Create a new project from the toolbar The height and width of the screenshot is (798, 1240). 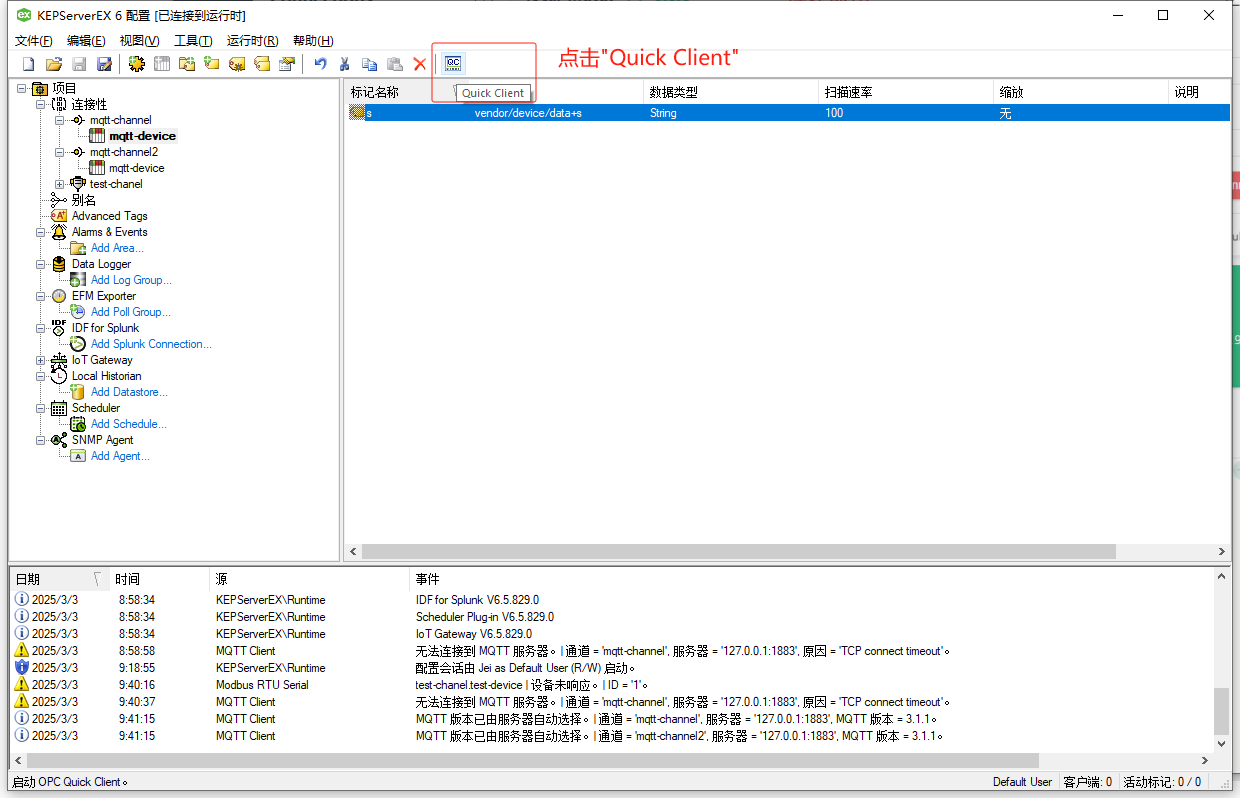tap(28, 64)
